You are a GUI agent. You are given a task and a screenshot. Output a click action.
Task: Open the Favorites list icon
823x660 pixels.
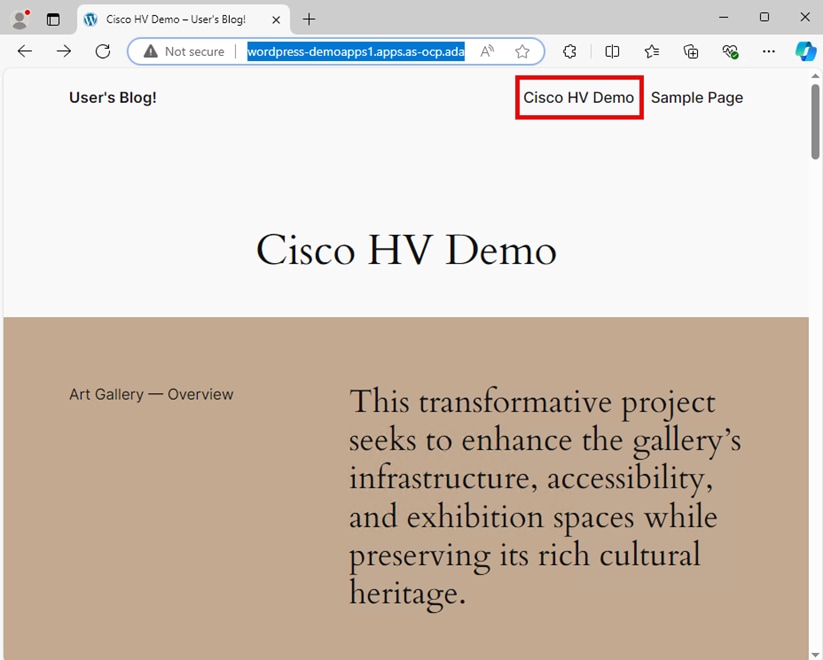(x=652, y=51)
